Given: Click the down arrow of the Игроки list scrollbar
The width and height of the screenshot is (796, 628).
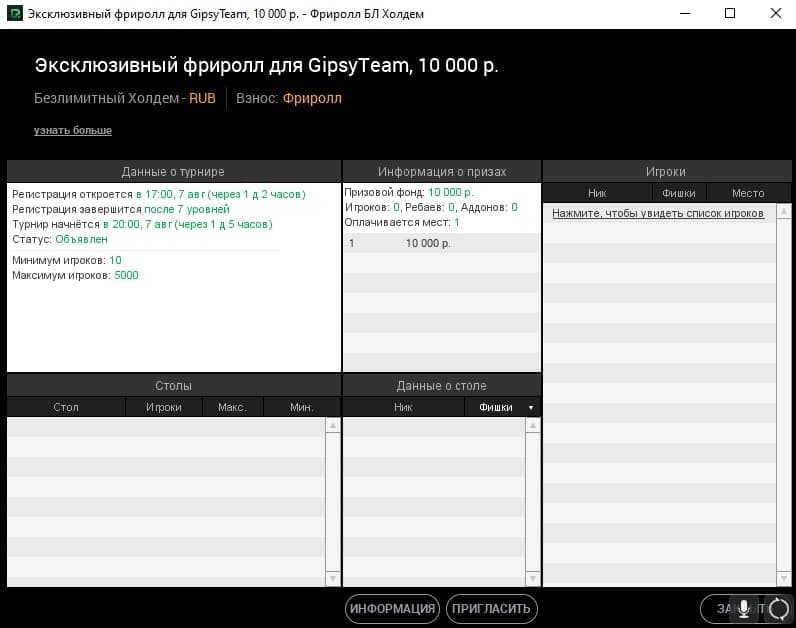Looking at the screenshot, I should (784, 579).
